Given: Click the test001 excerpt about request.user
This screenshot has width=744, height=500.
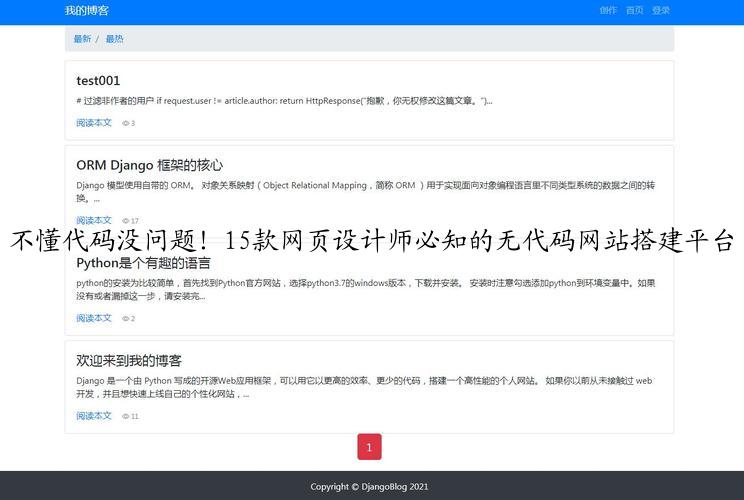Looking at the screenshot, I should pos(284,101).
